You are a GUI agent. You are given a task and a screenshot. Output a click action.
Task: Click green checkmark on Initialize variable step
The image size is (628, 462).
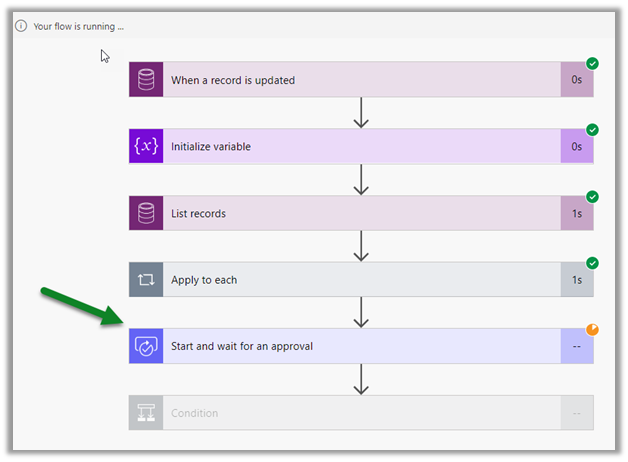(592, 130)
